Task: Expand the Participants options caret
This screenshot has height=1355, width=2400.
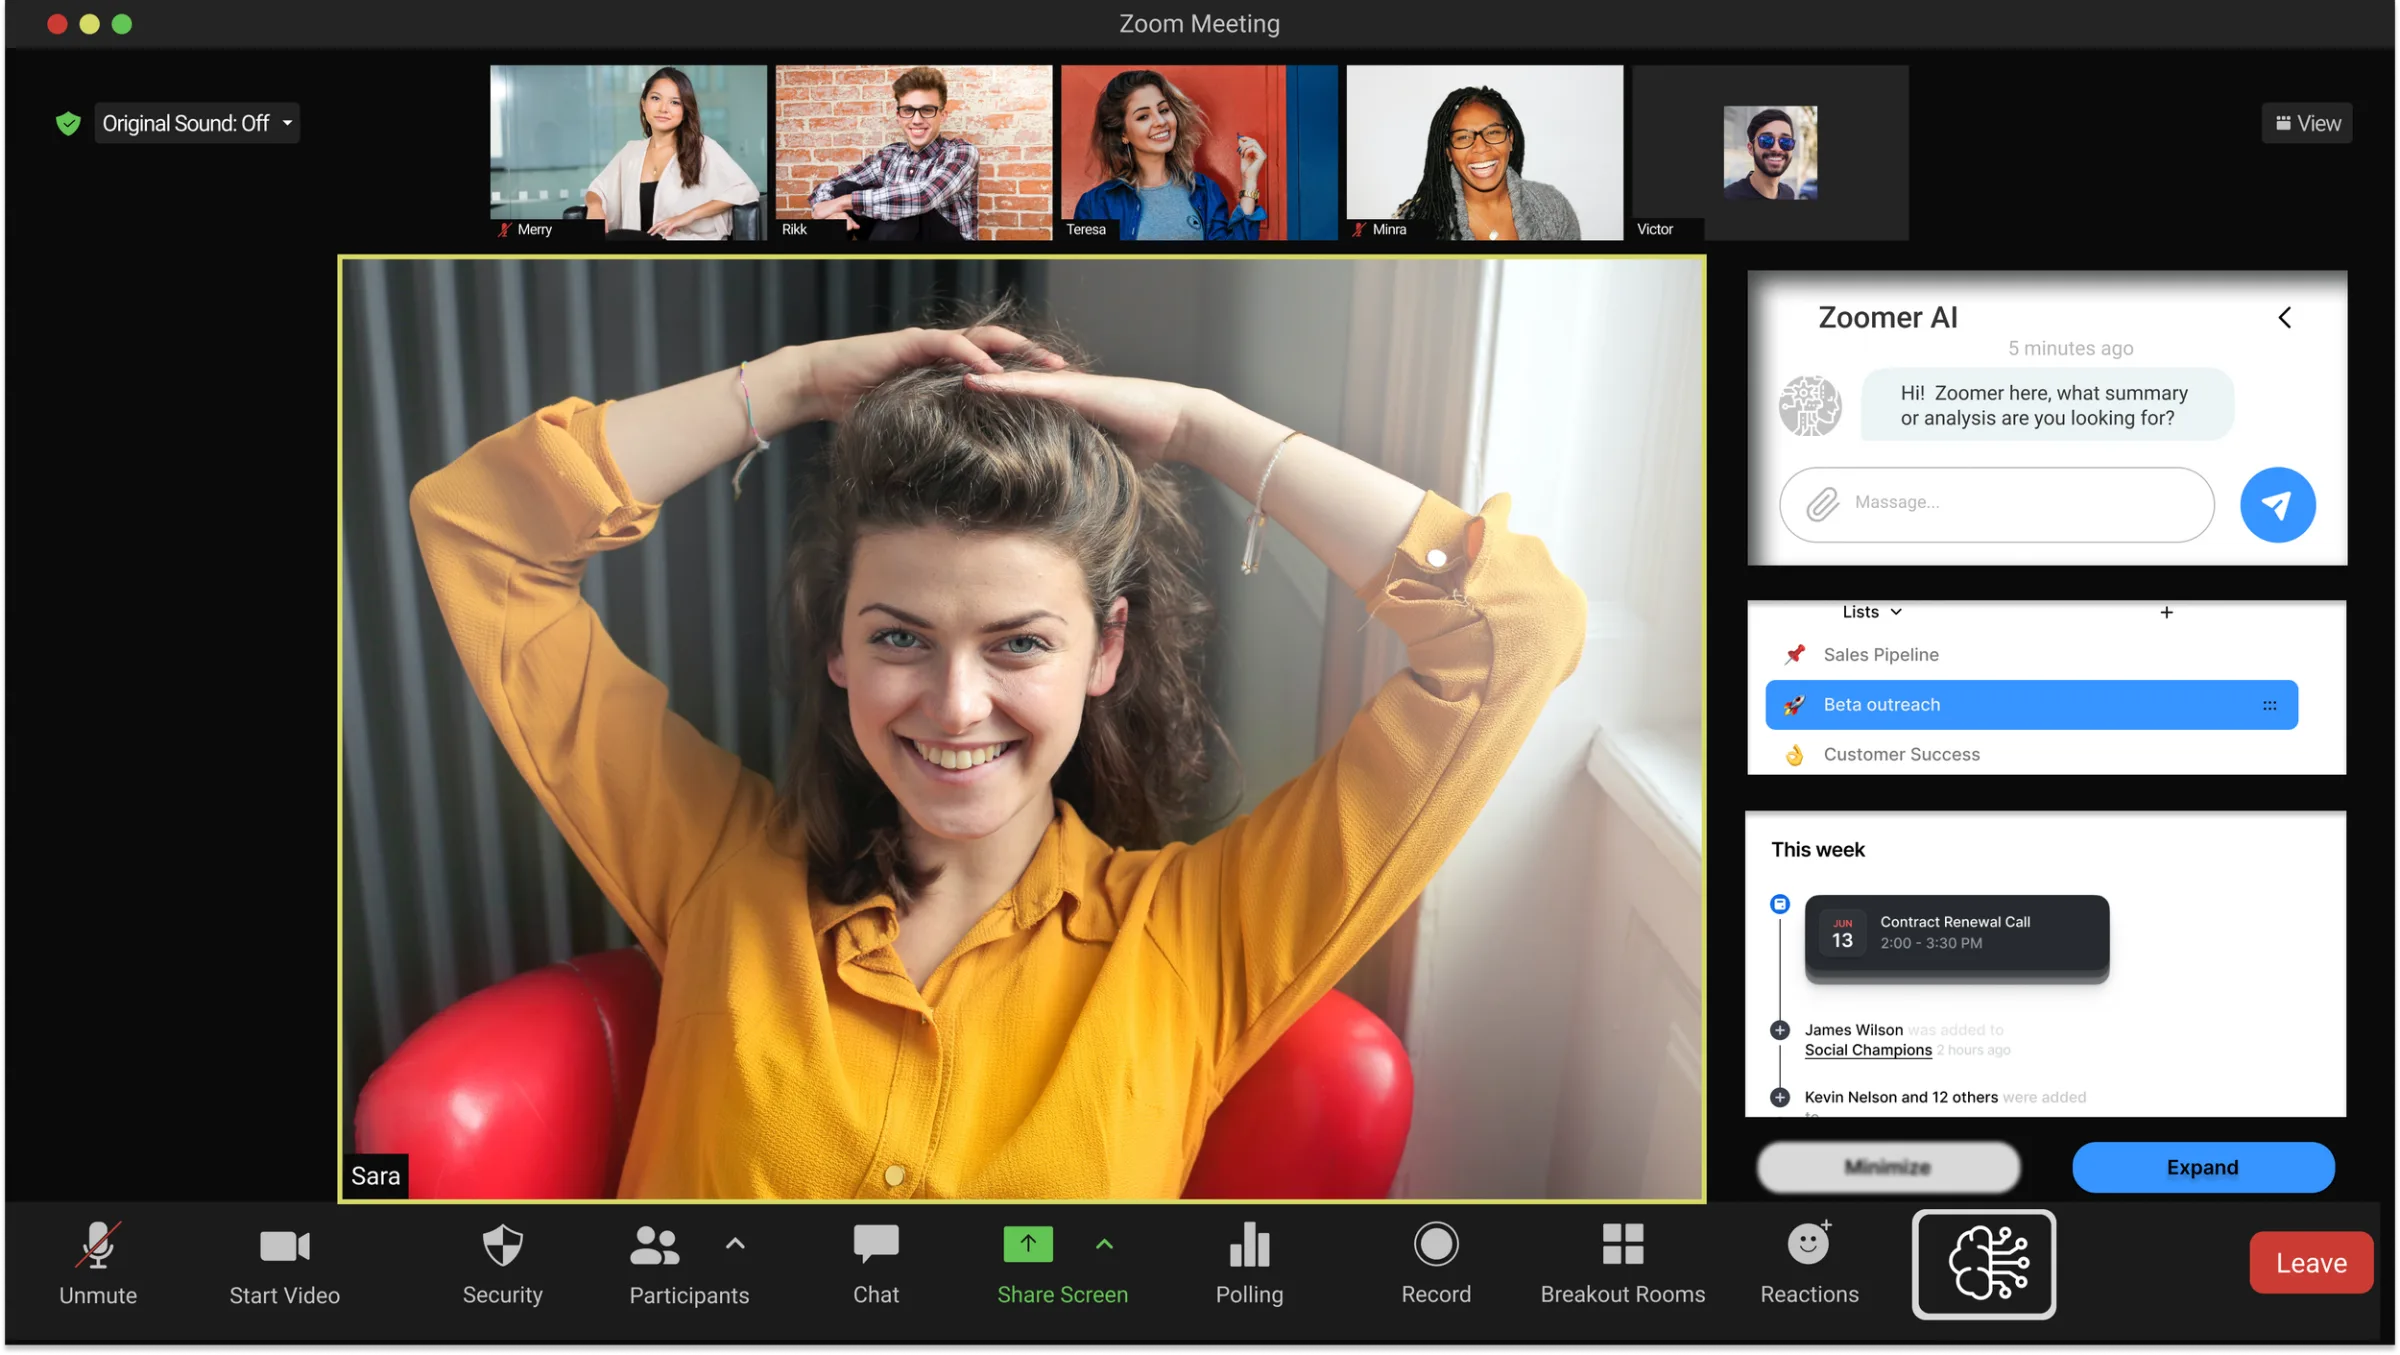Action: (x=735, y=1243)
